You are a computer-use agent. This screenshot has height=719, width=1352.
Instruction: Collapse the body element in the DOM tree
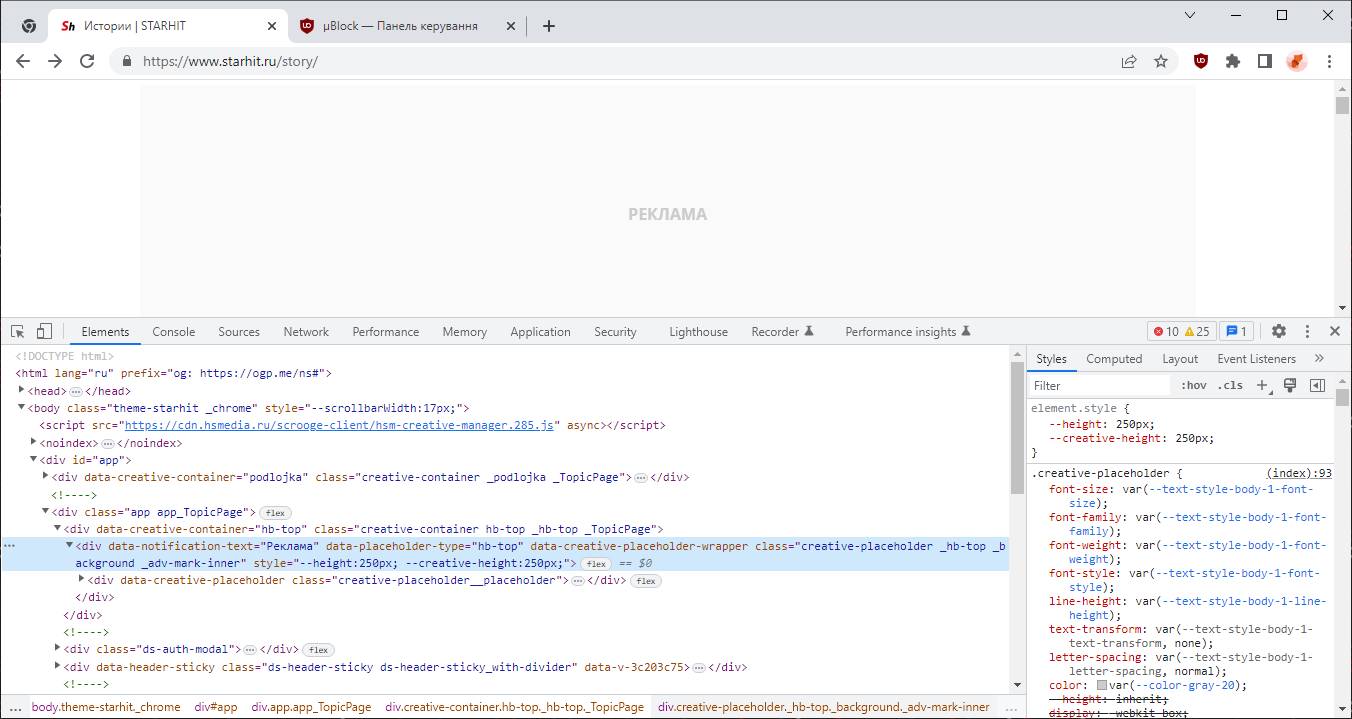[x=21, y=407]
